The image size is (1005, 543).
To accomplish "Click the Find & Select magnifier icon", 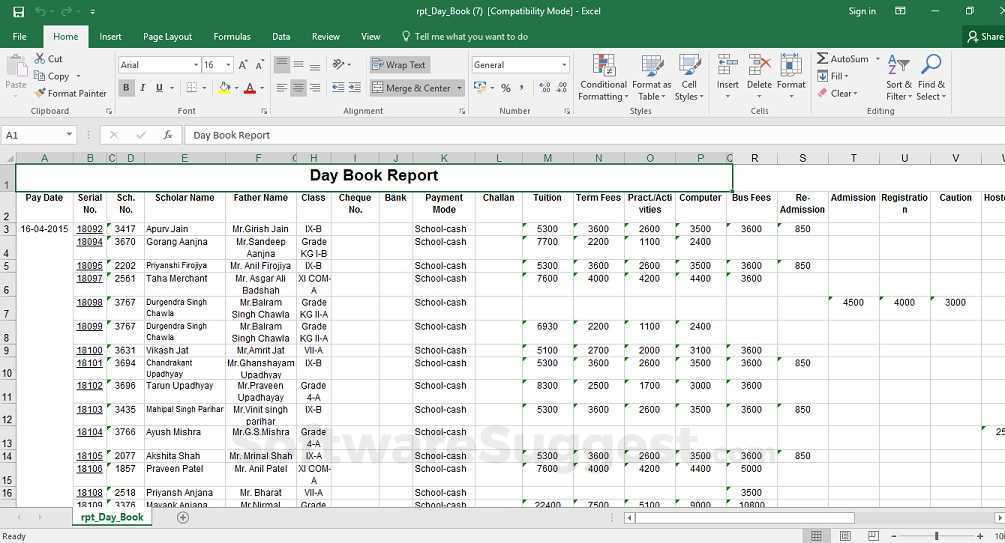I will [x=931, y=66].
